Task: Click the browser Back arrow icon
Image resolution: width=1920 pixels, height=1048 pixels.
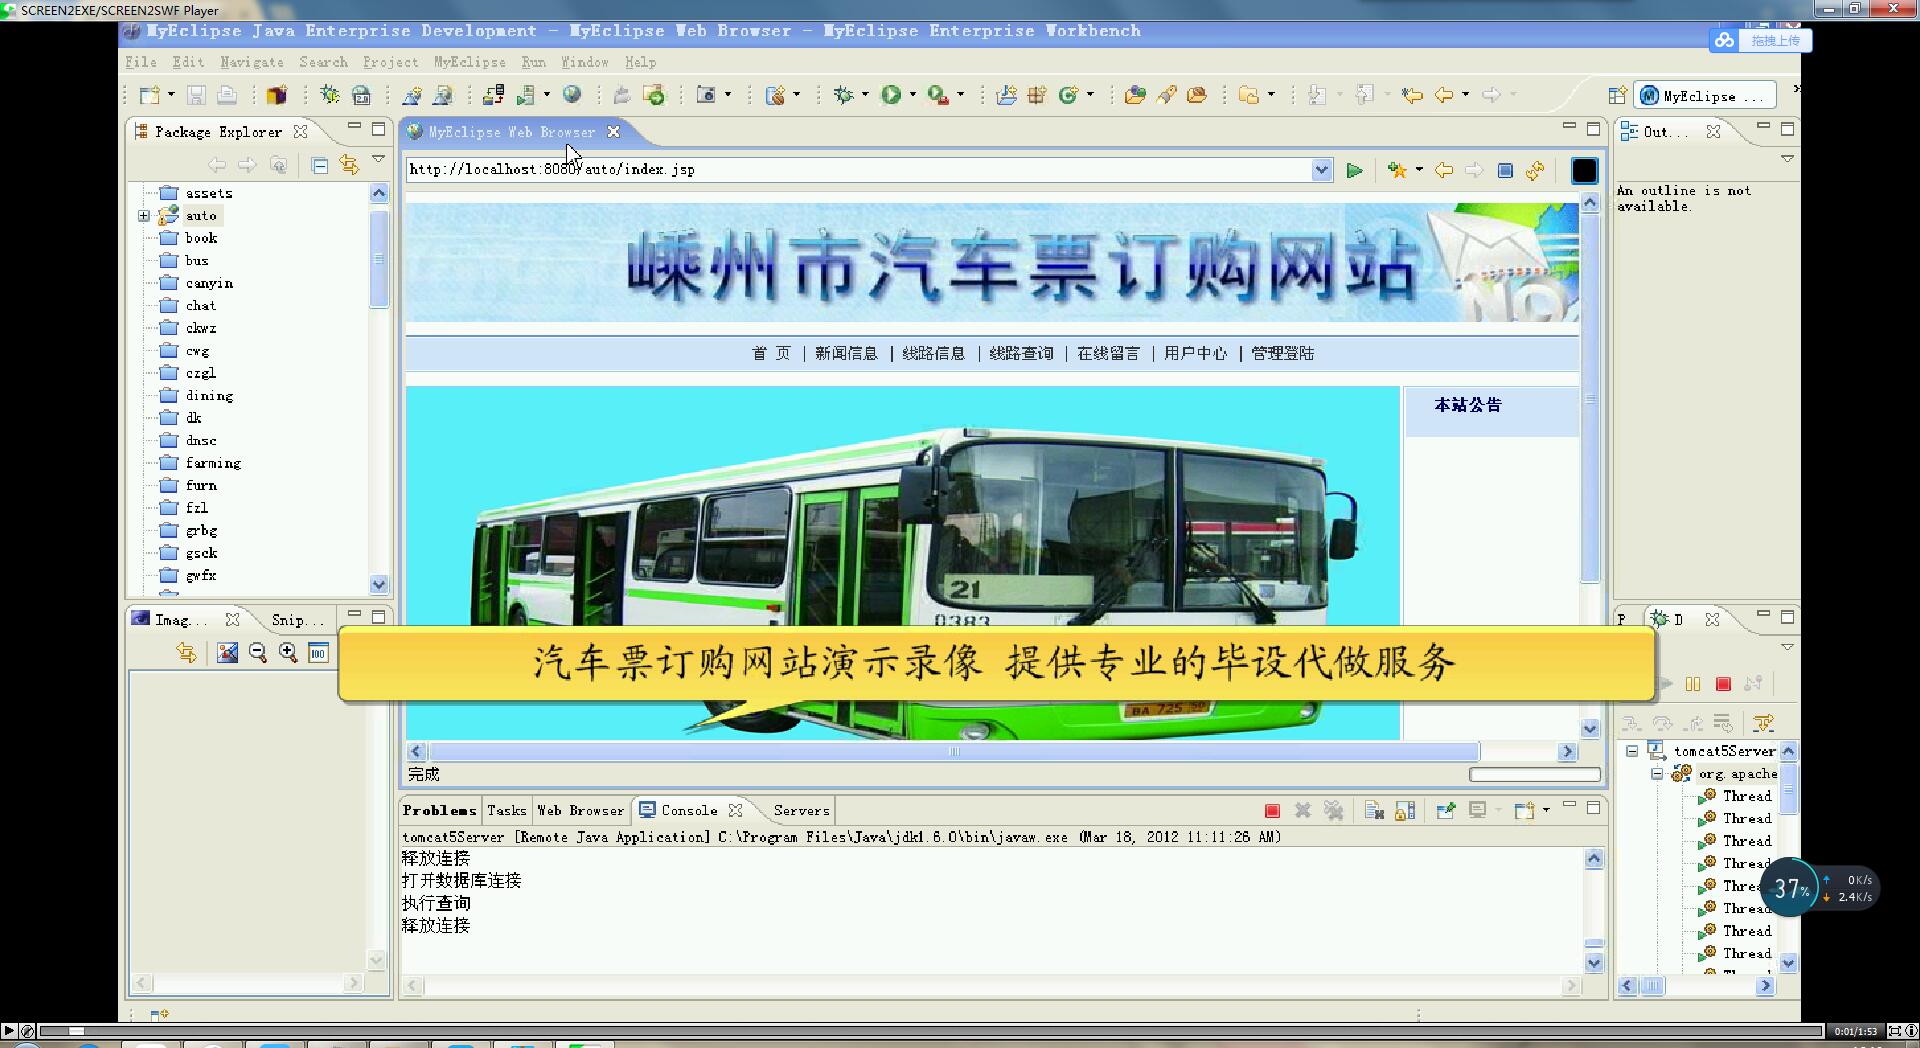Action: tap(1443, 170)
